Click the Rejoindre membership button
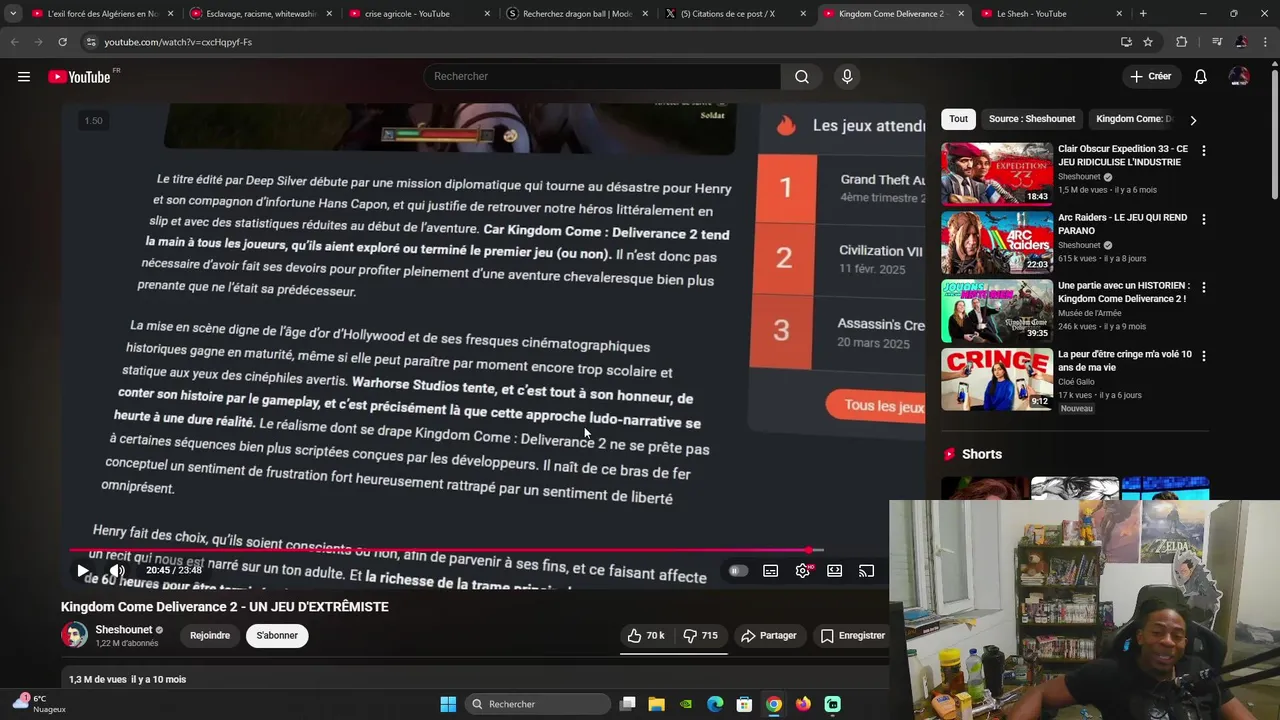 [x=210, y=636]
